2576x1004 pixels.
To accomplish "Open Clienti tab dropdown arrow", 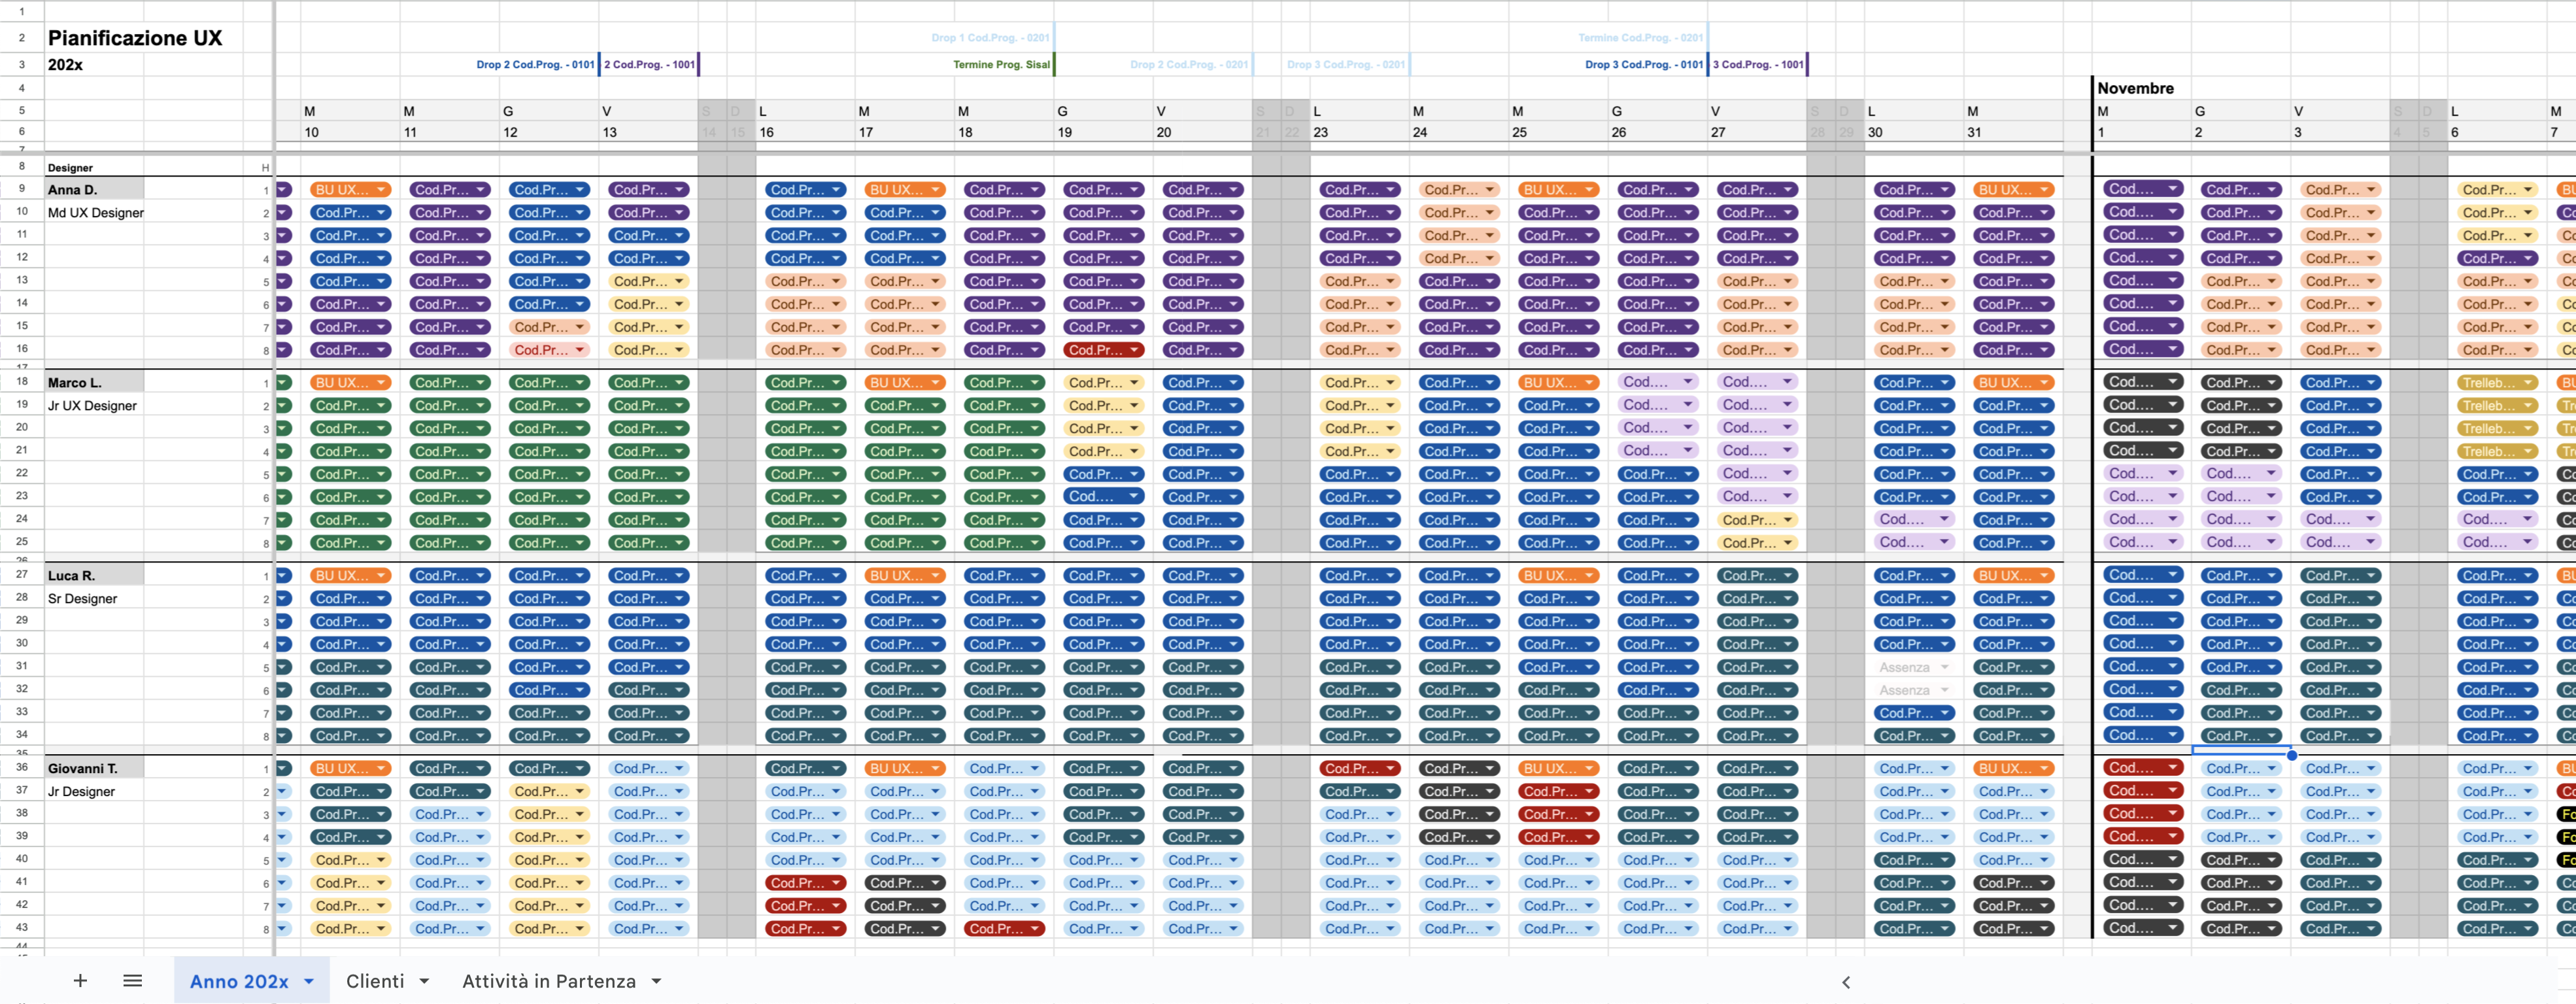I will tap(424, 982).
